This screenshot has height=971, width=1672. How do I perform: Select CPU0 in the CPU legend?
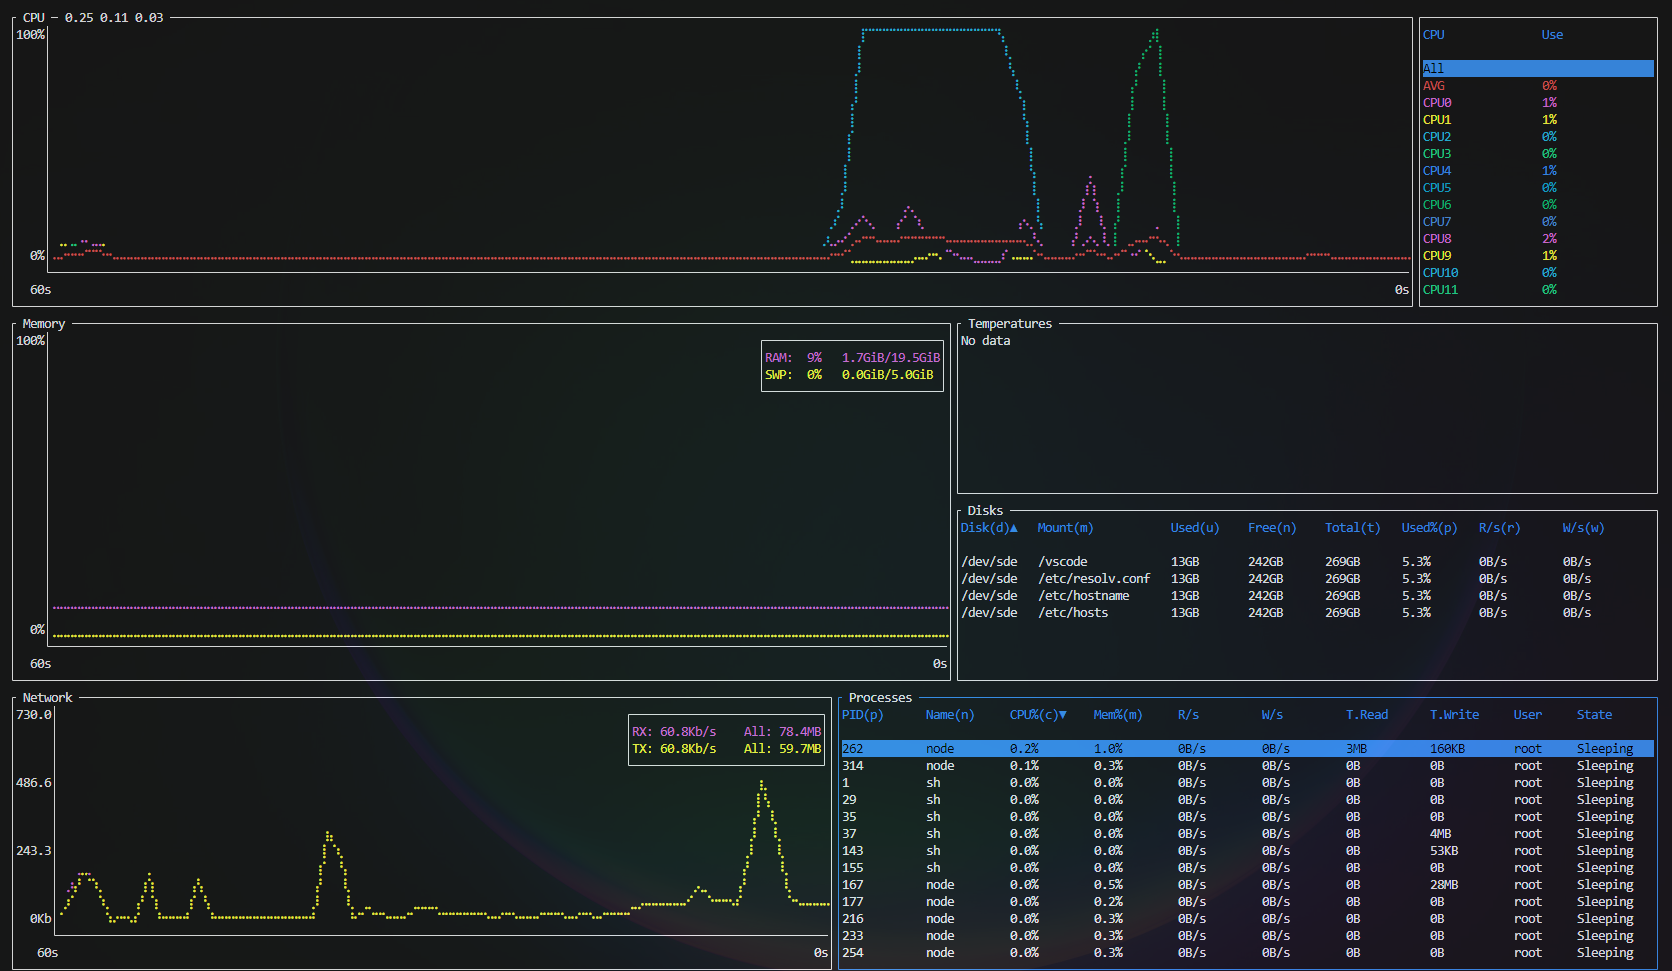[1437, 103]
